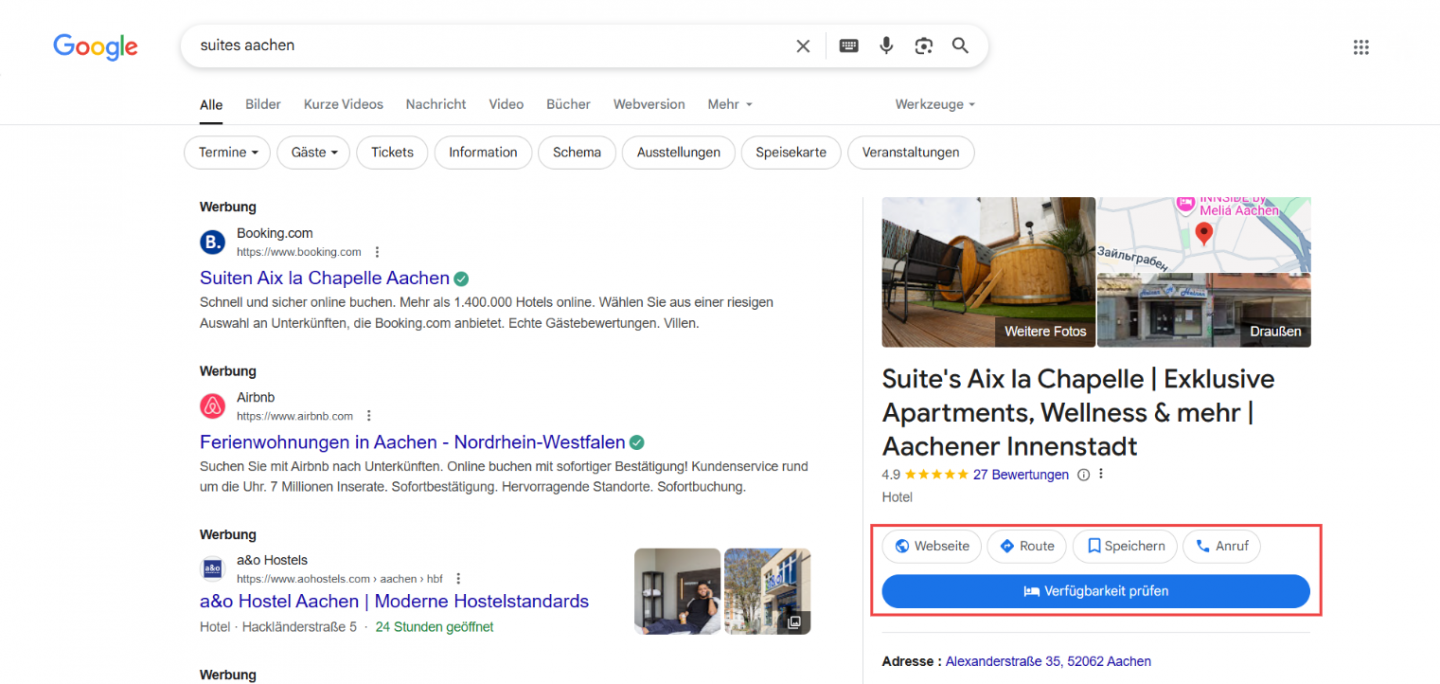This screenshot has height=684, width=1440.
Task: Click the https://www.booking.com URL text
Action: click(299, 252)
